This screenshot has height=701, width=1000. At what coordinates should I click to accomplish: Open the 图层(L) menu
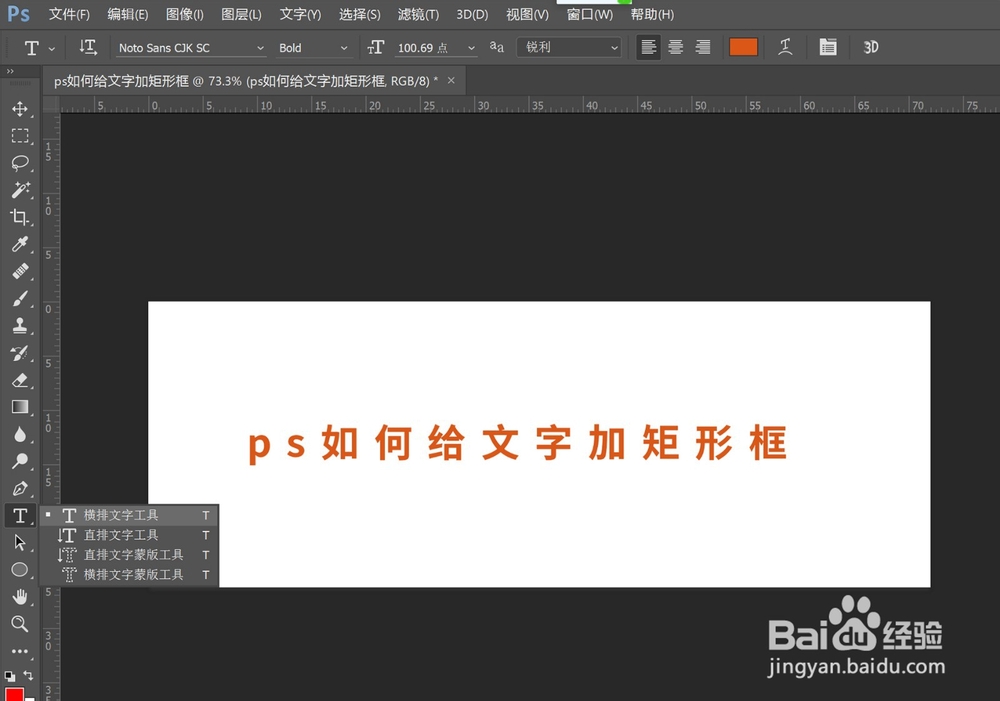(x=241, y=14)
